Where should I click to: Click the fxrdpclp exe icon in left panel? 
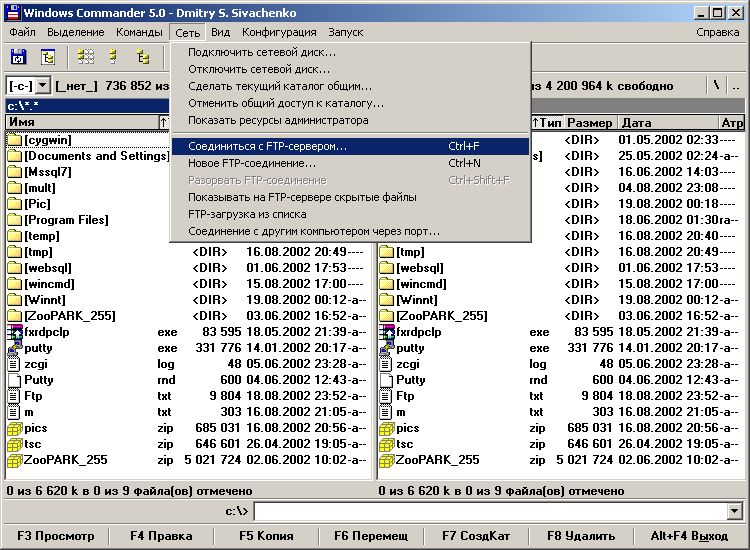click(x=14, y=331)
